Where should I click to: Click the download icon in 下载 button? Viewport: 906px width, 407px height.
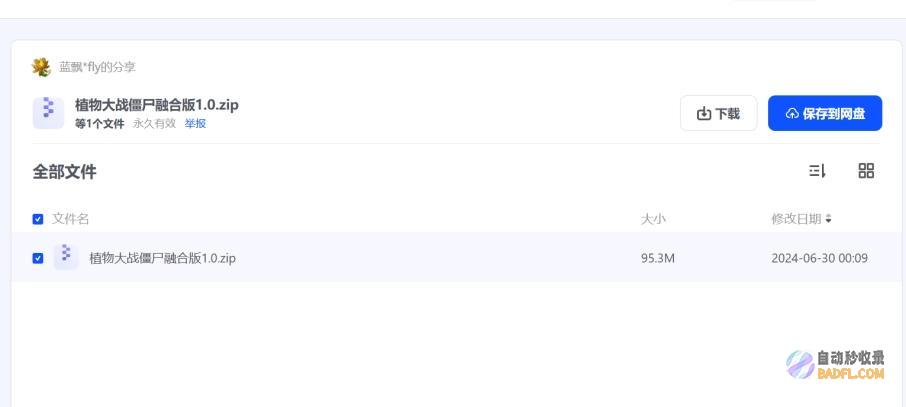coord(704,114)
